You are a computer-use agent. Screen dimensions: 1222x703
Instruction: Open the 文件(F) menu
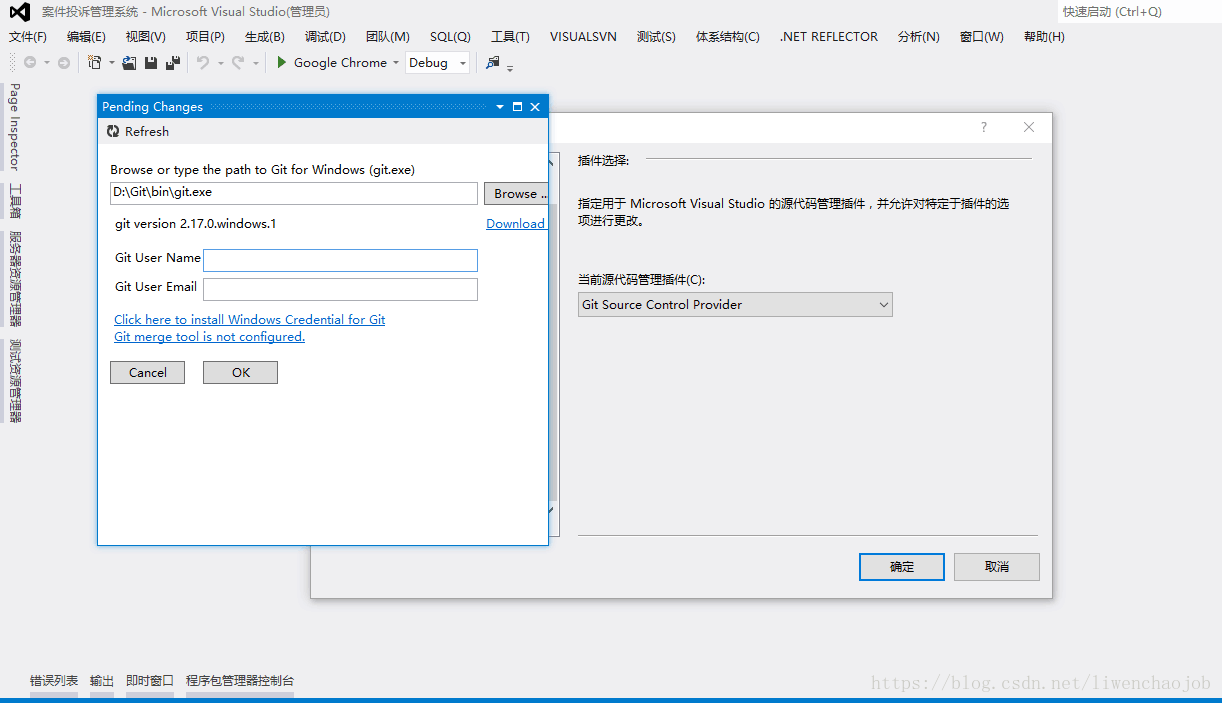tap(28, 36)
